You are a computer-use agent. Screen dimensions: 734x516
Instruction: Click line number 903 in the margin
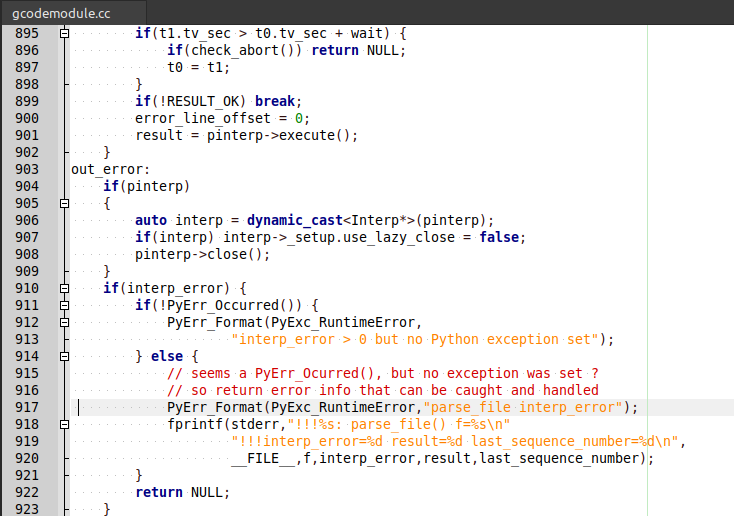(x=27, y=169)
